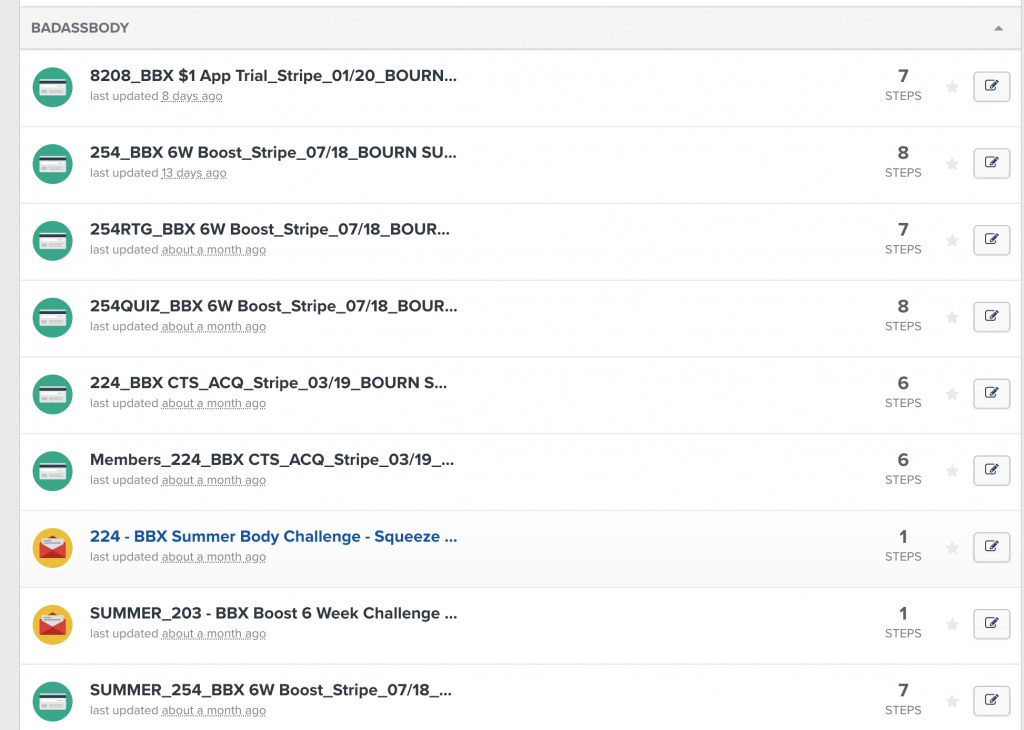Click '6 STEPS' count for Members_224_BBX funnel
This screenshot has height=730, width=1024.
click(903, 469)
